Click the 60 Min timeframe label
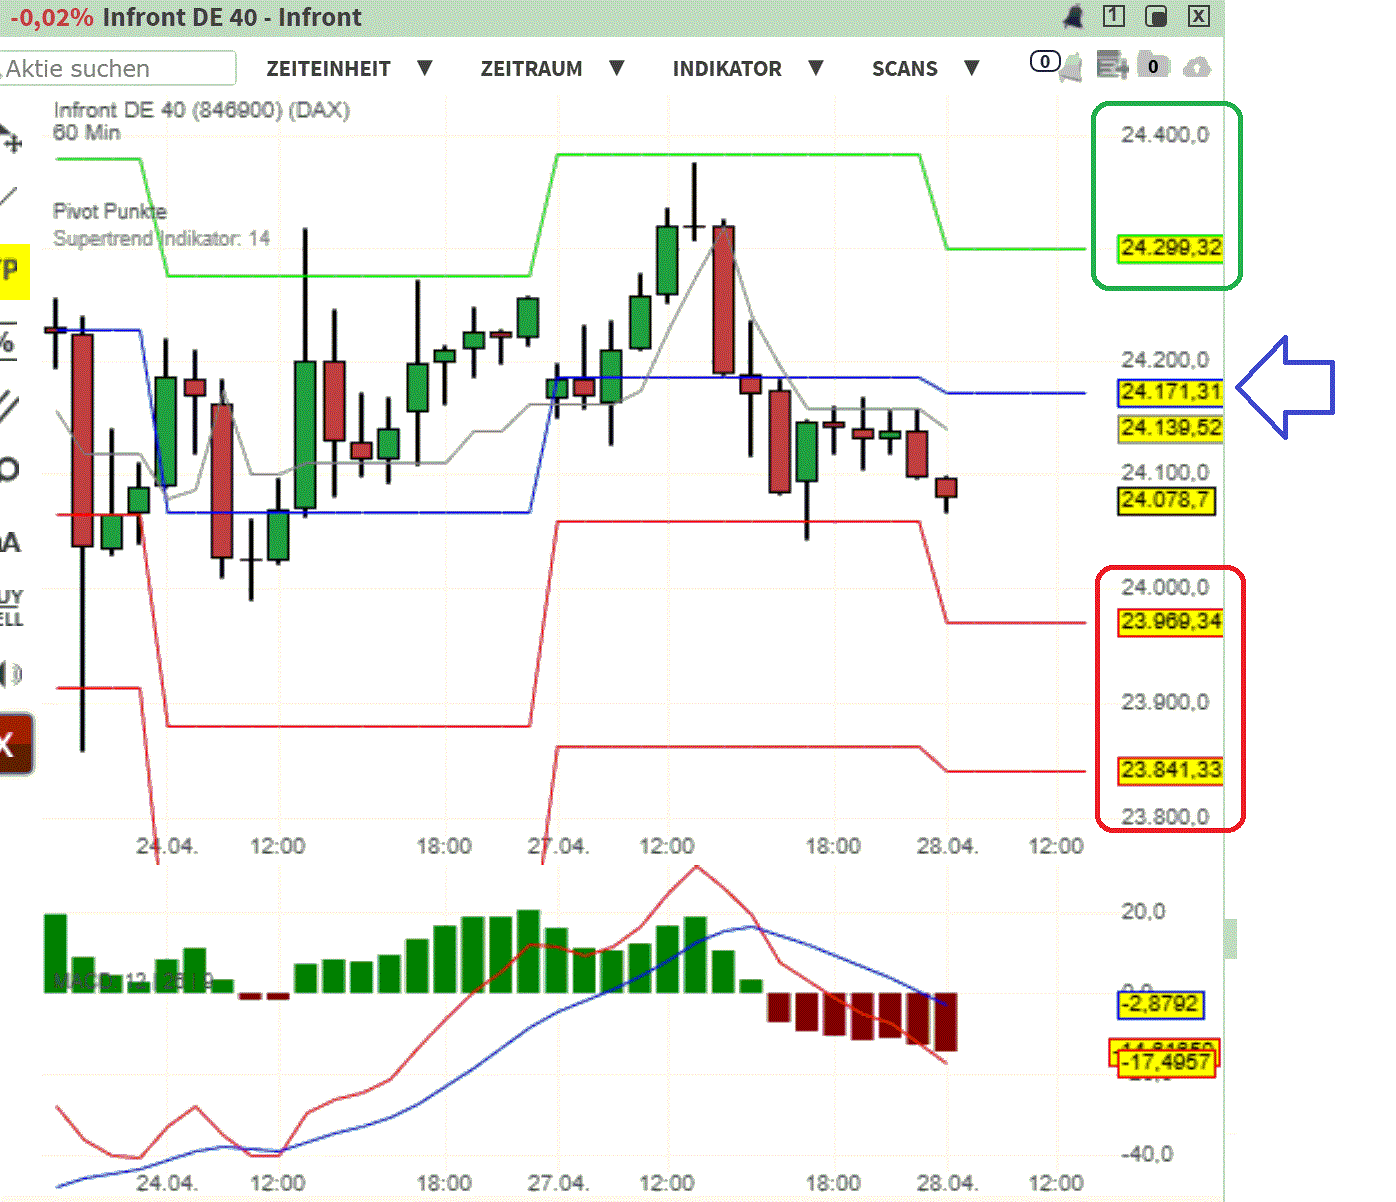Viewport: 1396px width, 1202px height. [87, 133]
